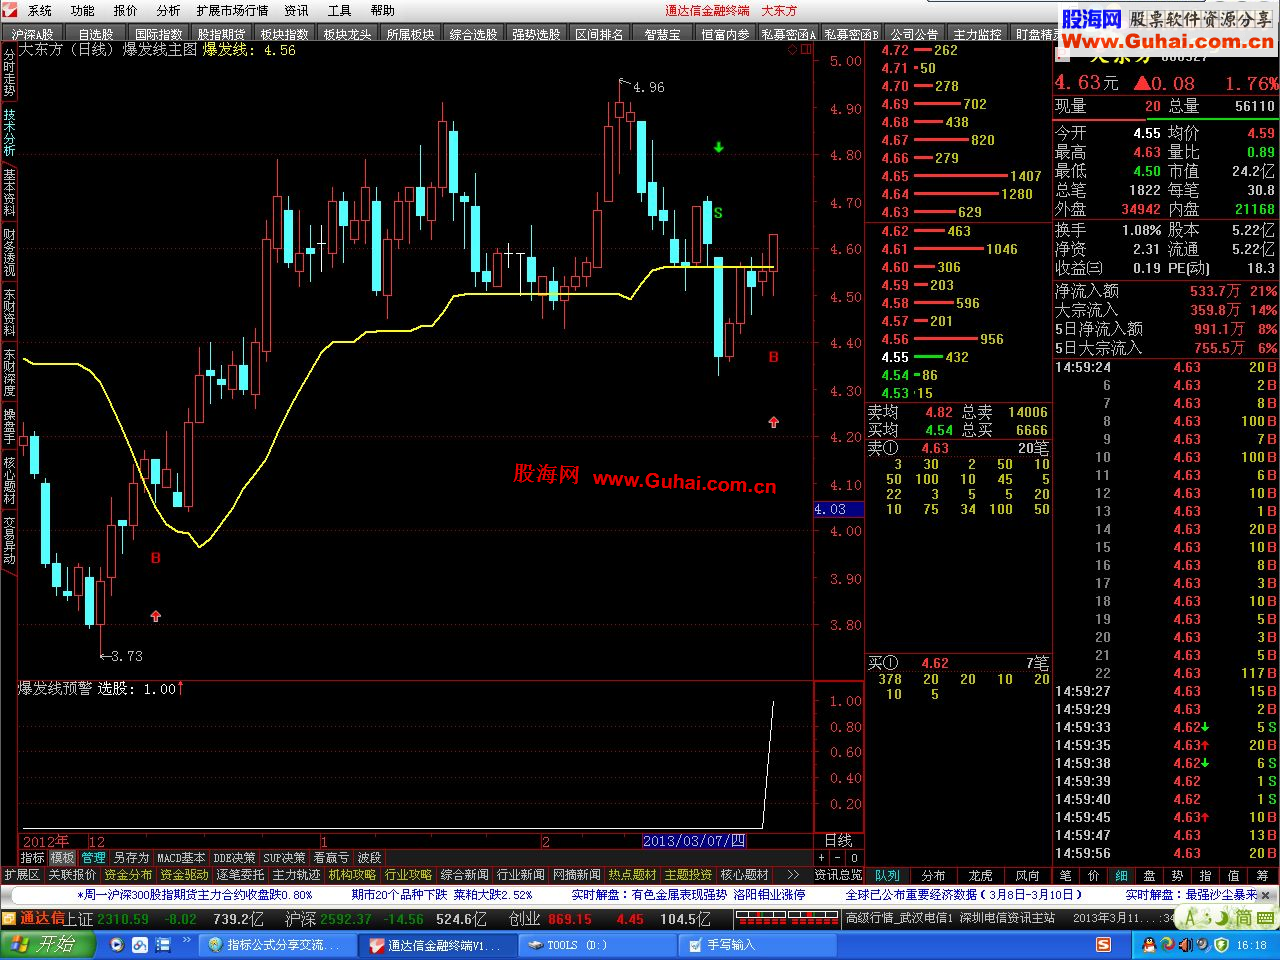This screenshot has width=1280, height=960.
Task: Switch to TOOLS (D:) taskbar window
Action: (599, 945)
